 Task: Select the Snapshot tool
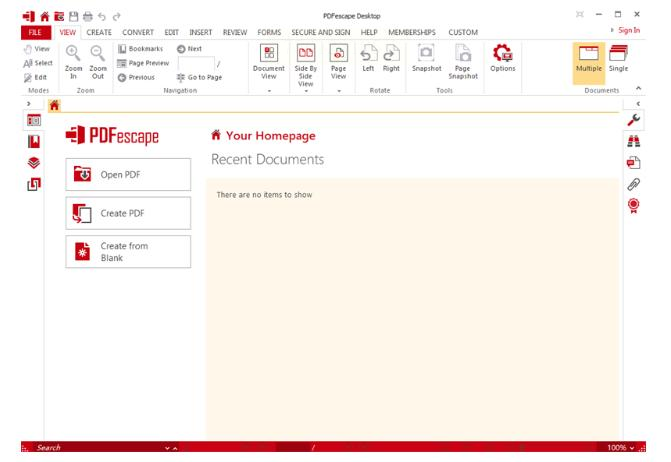pos(426,58)
